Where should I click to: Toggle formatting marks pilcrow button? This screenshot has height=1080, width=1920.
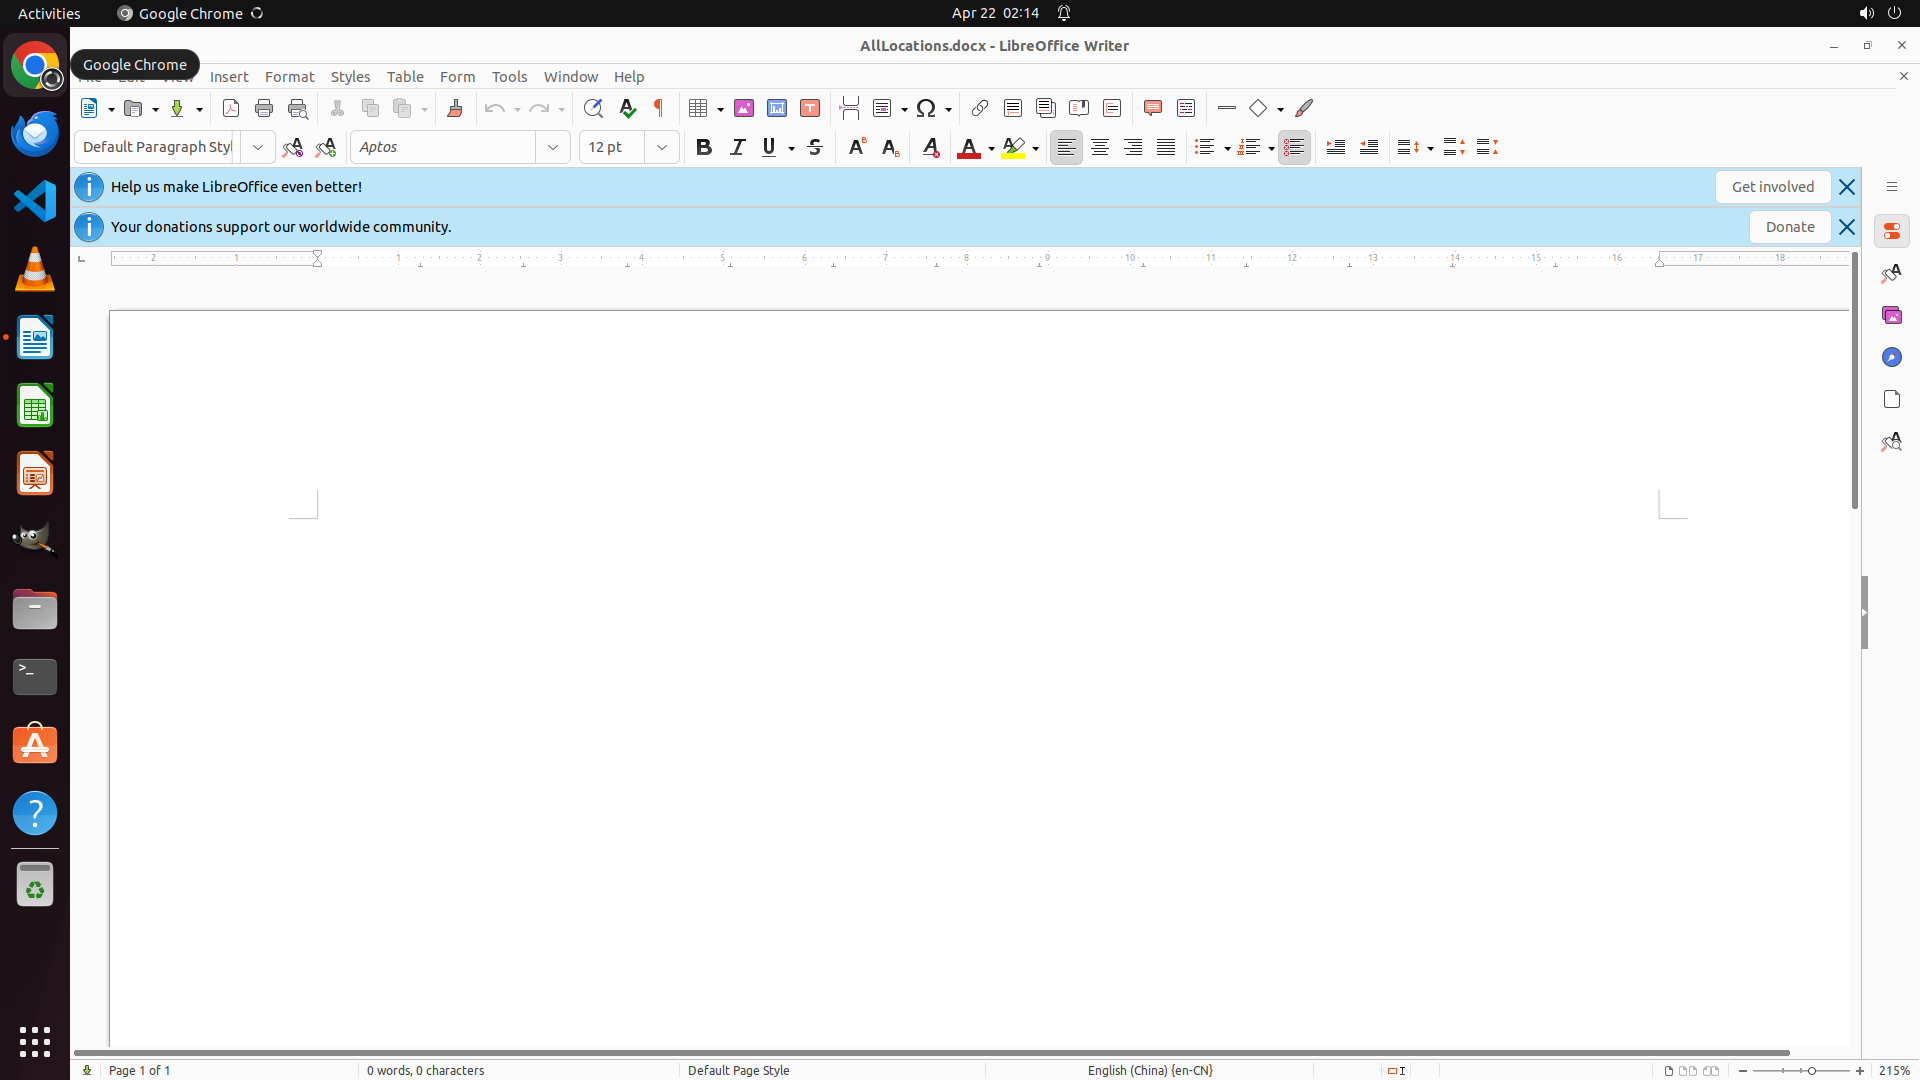[659, 108]
